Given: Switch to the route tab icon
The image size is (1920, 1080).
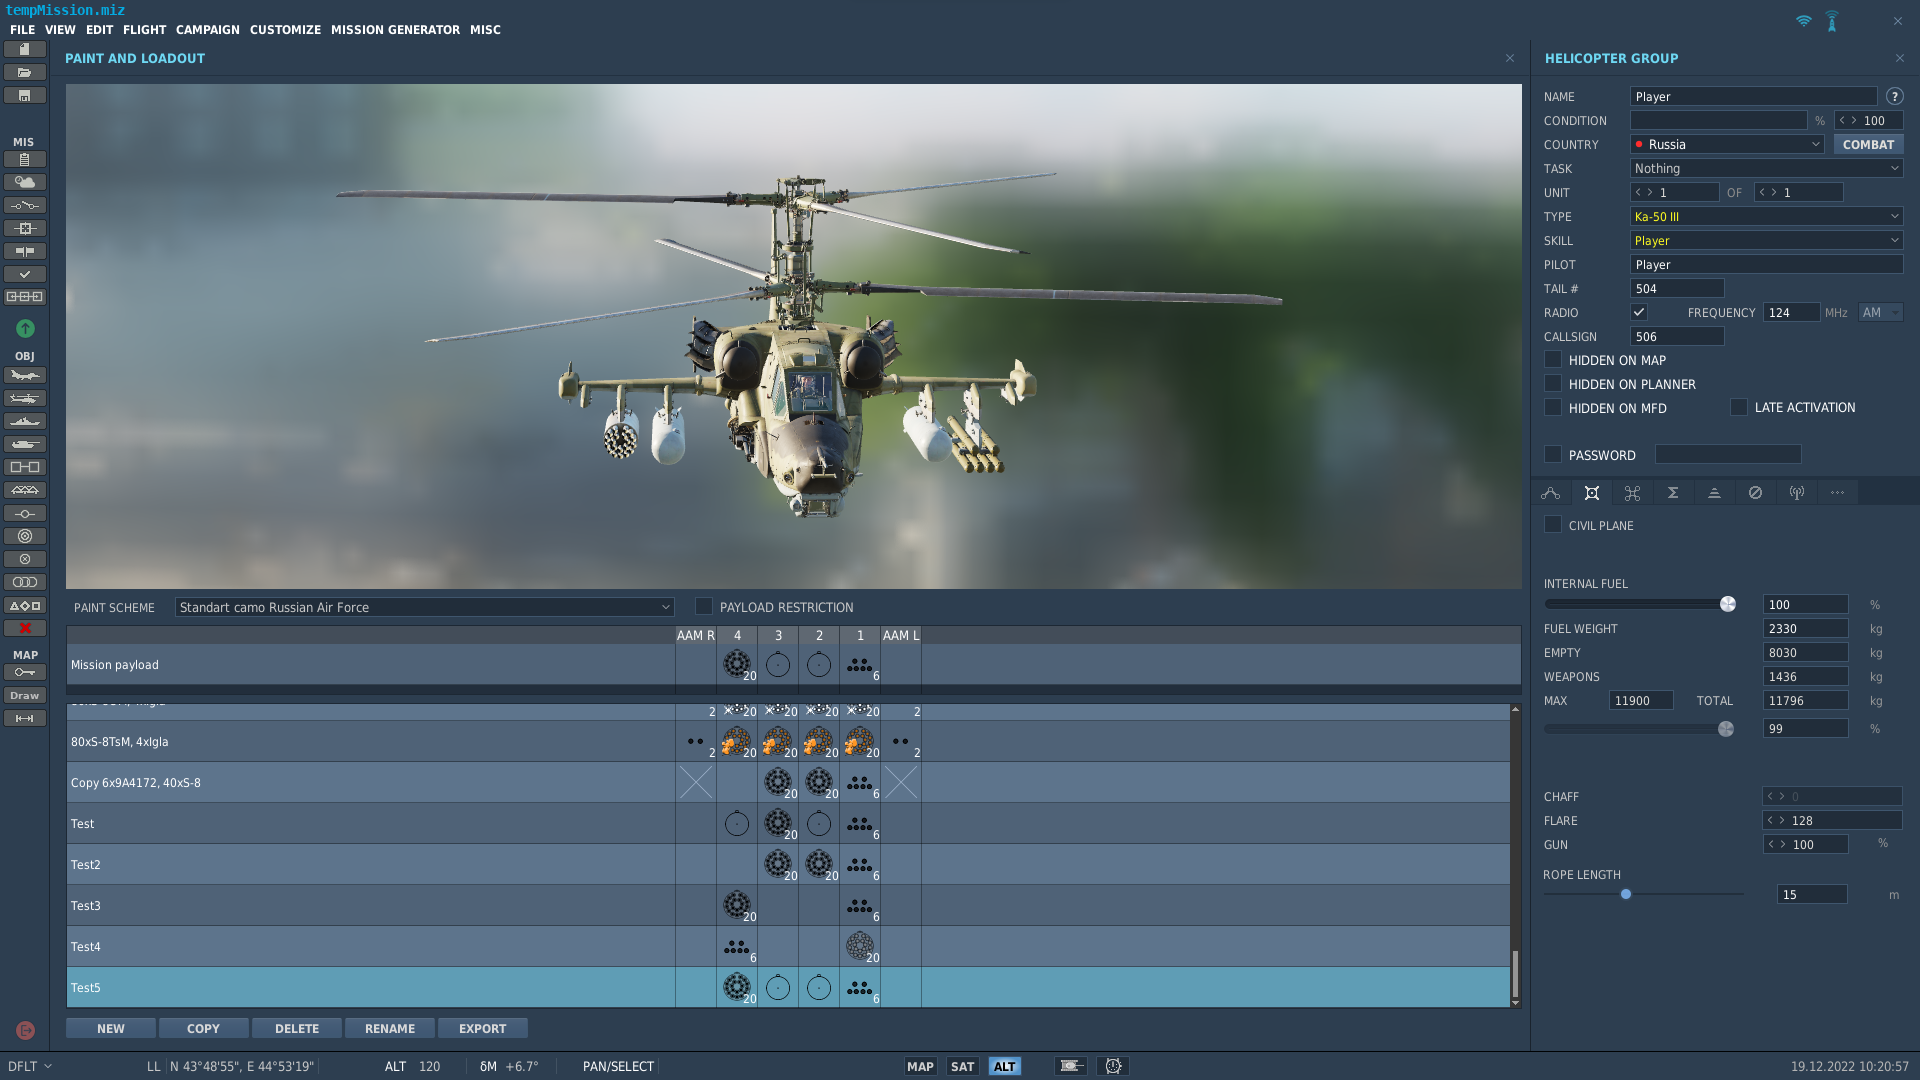Looking at the screenshot, I should coord(1551,493).
